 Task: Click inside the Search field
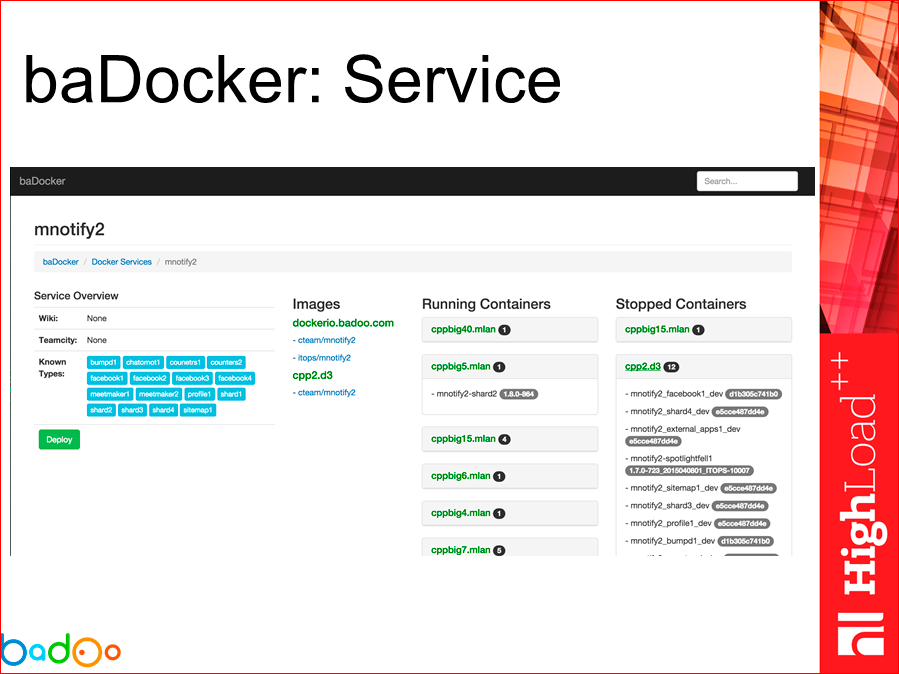pyautogui.click(x=747, y=181)
